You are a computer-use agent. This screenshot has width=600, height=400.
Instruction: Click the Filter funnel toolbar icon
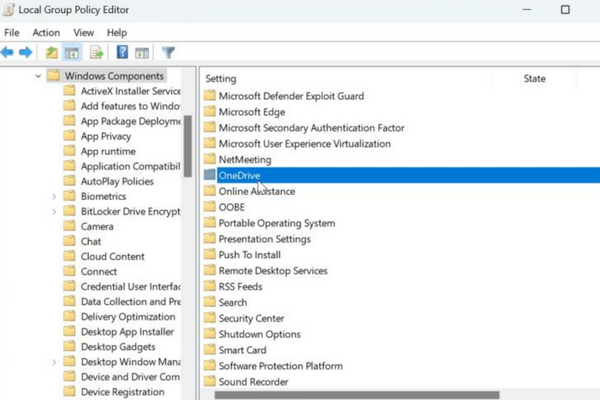(168, 52)
